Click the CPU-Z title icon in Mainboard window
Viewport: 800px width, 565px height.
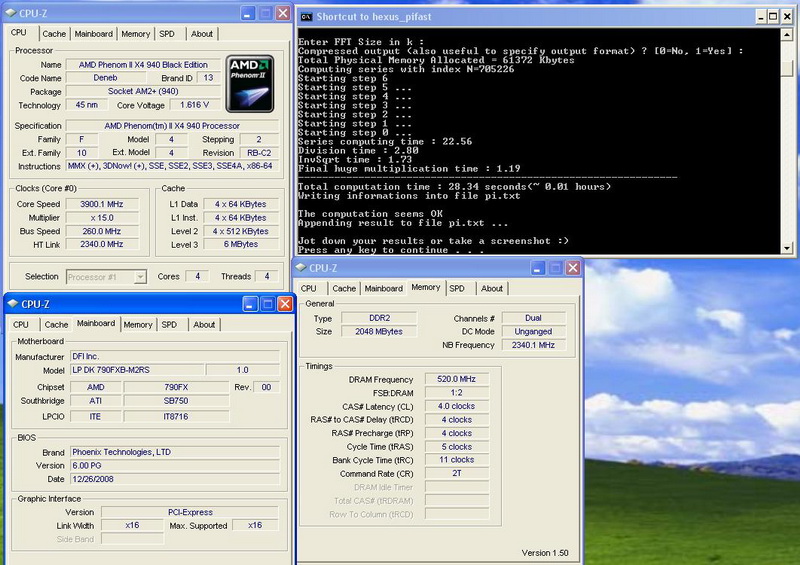(13, 304)
